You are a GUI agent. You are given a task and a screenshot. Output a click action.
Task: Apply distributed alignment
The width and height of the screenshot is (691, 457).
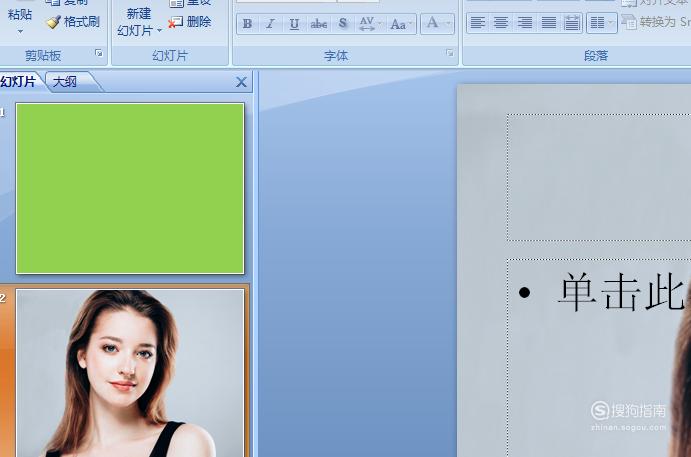572,22
